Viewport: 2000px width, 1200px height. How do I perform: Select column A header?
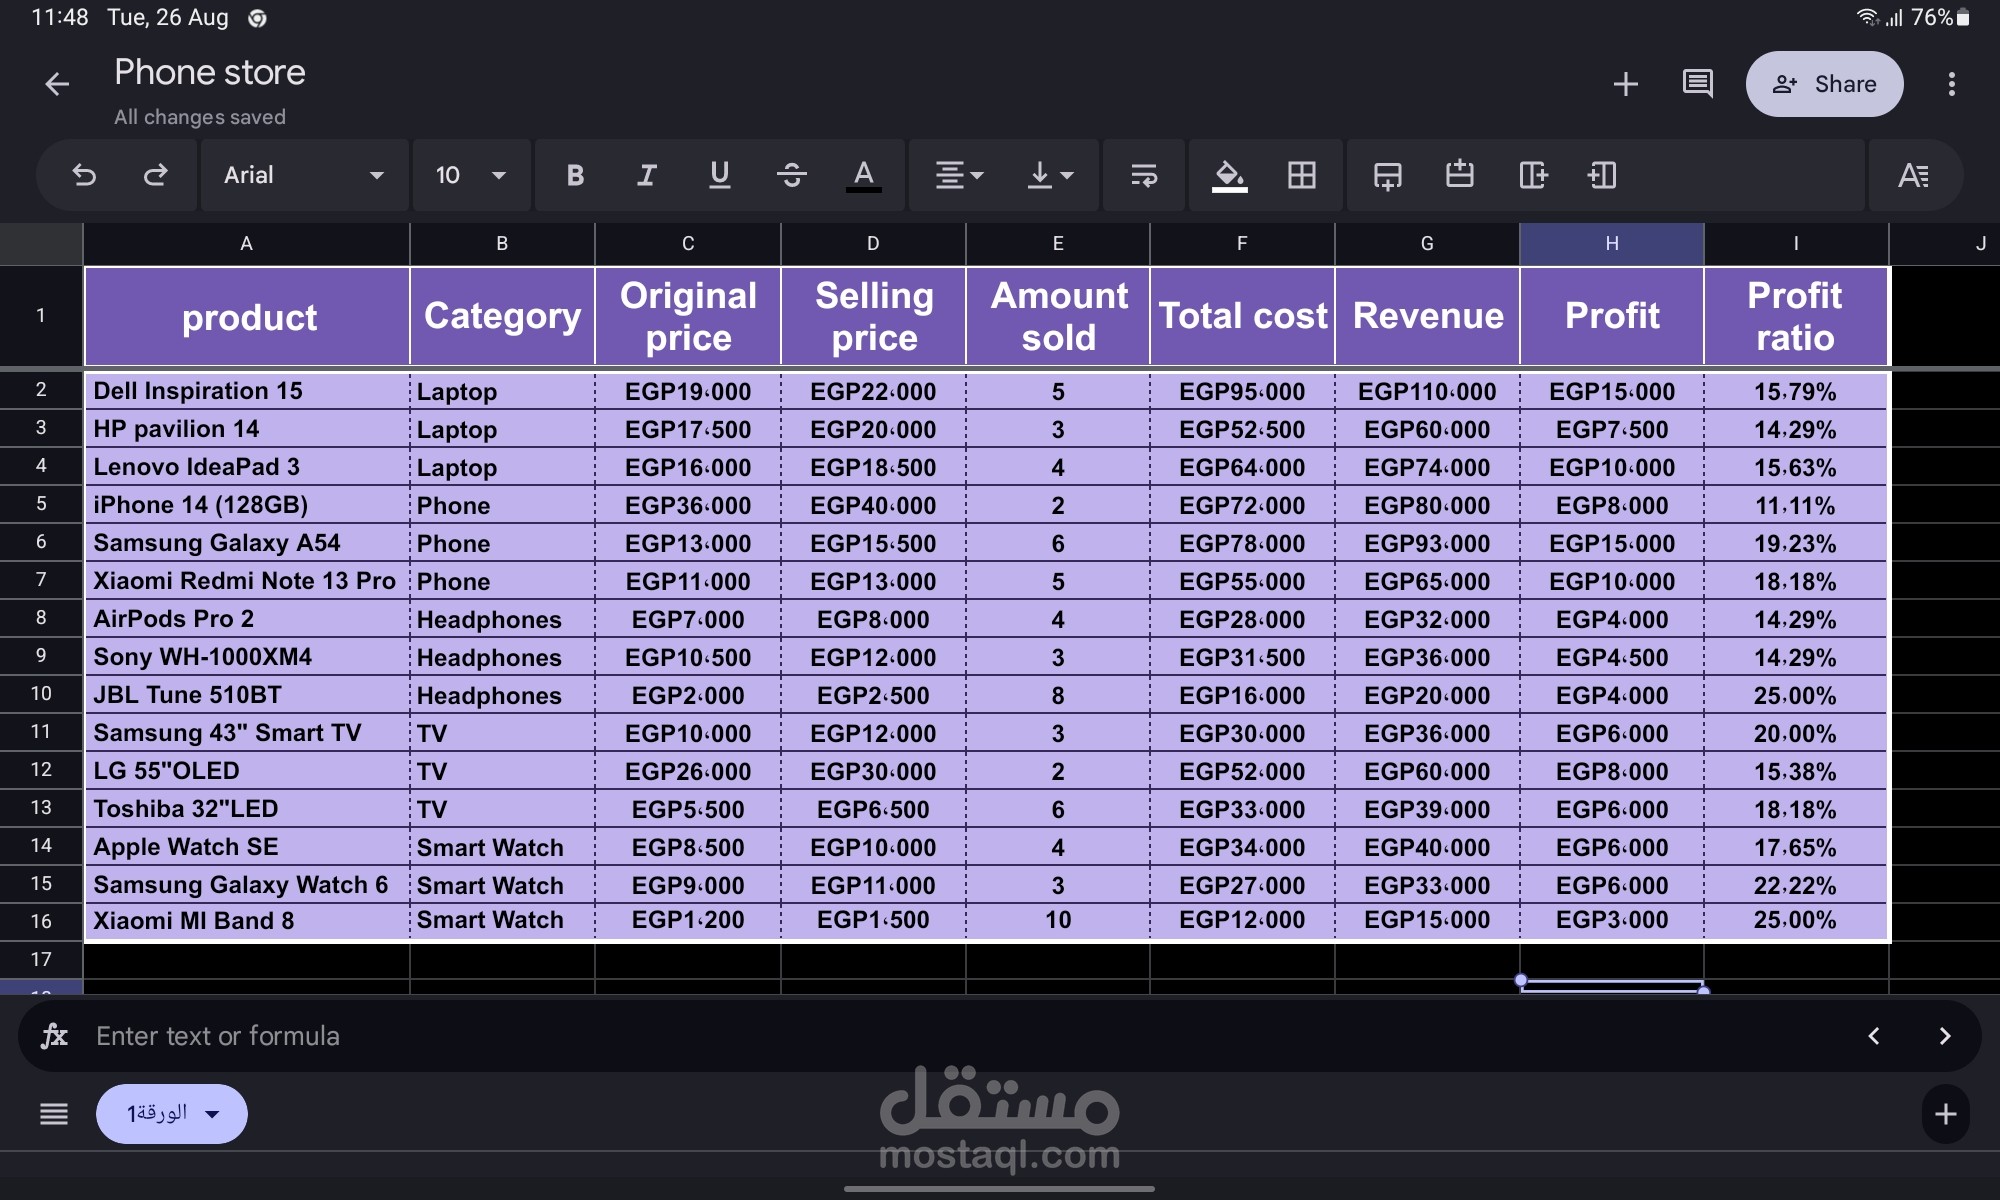(x=246, y=243)
